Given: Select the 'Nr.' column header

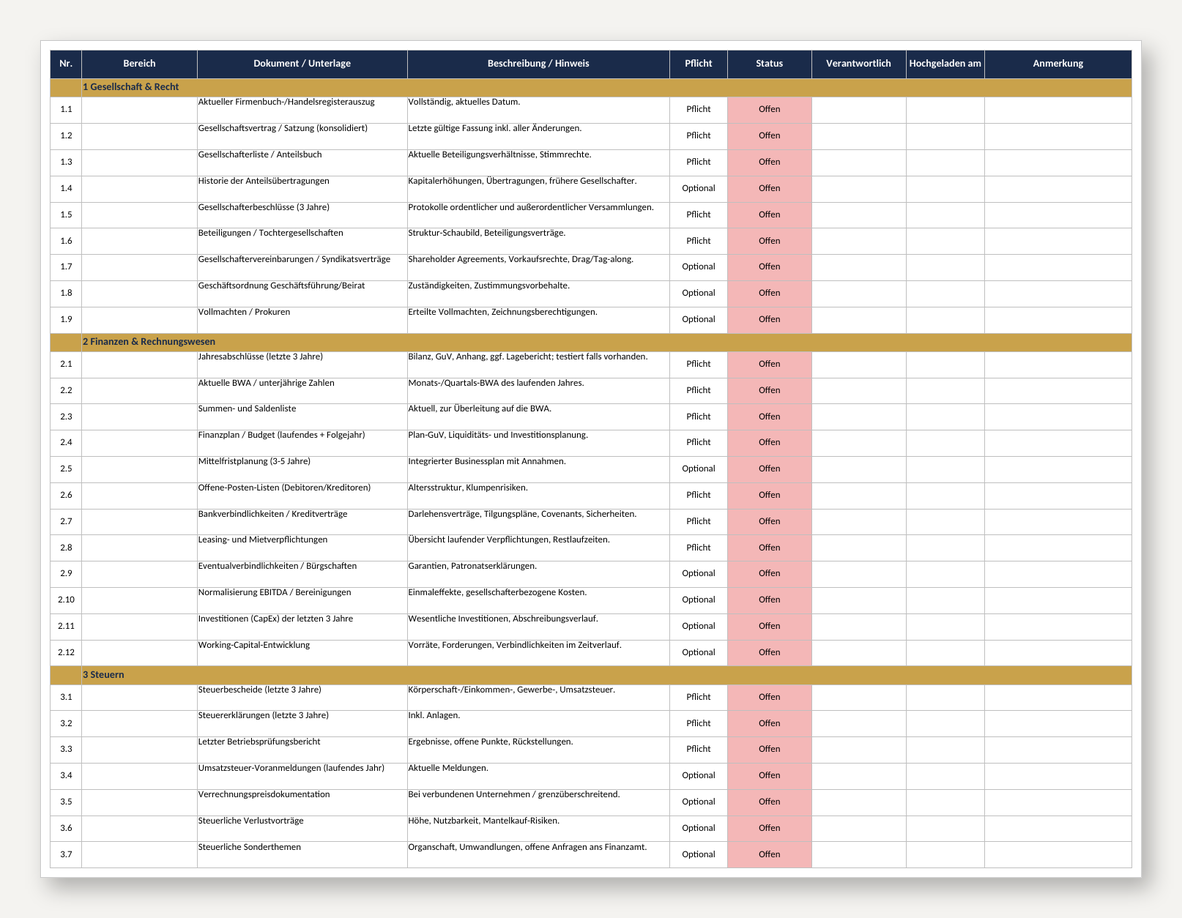Looking at the screenshot, I should point(66,63).
